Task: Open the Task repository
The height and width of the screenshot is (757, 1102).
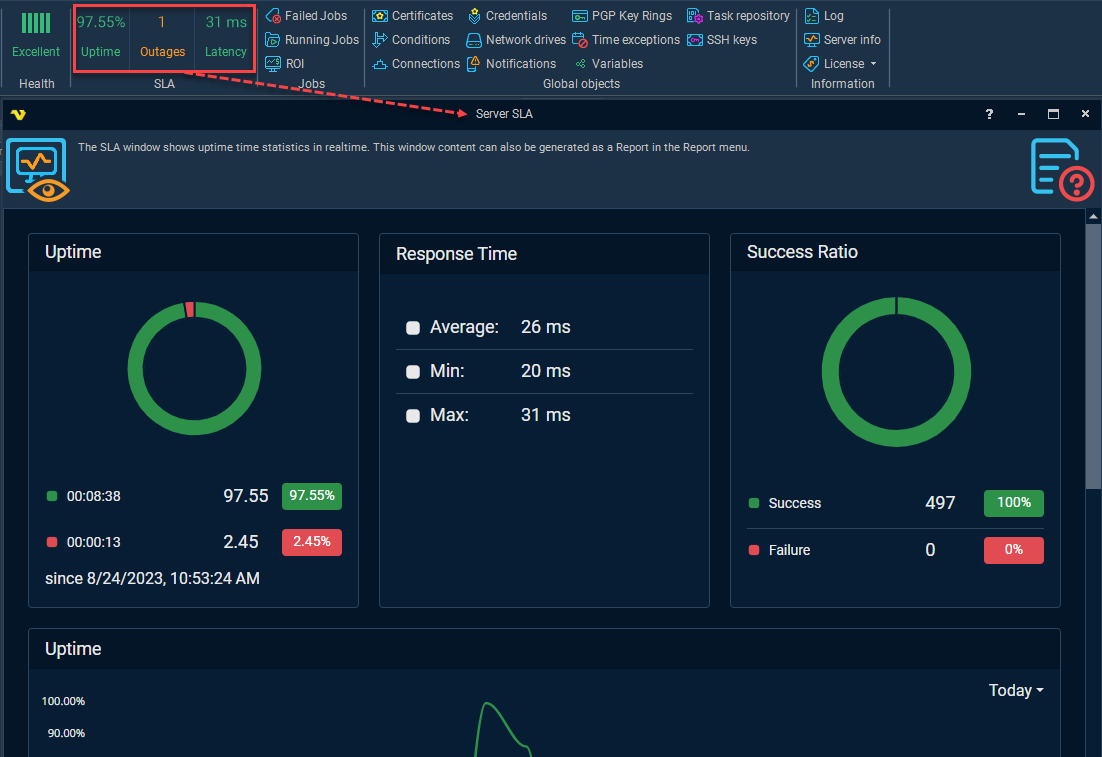Action: [x=695, y=16]
